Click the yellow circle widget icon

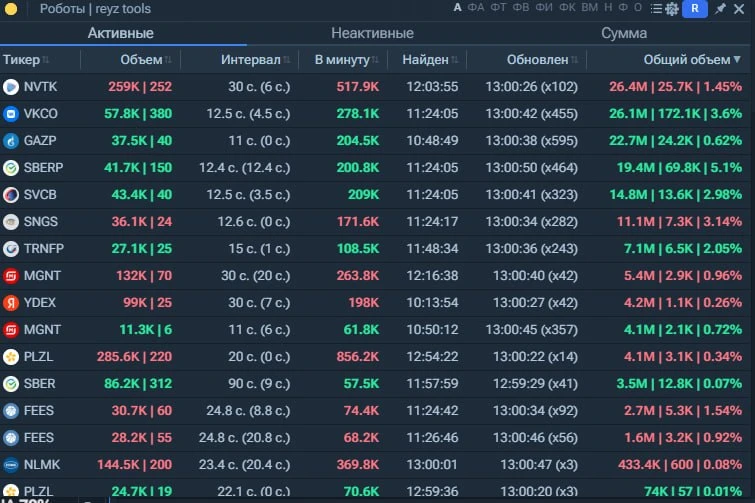coord(11,9)
